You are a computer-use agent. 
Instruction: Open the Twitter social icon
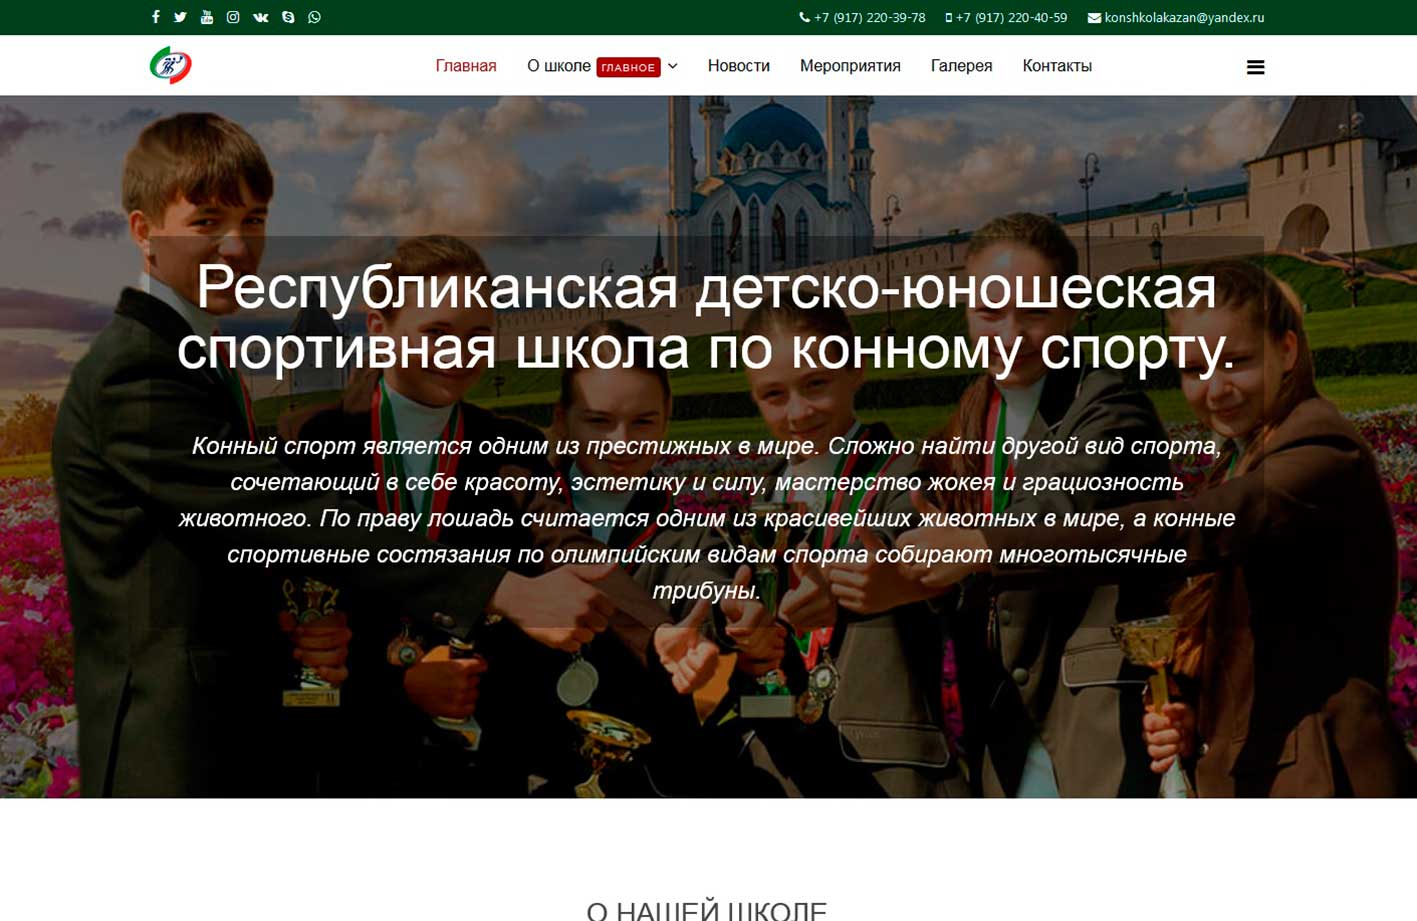[180, 17]
